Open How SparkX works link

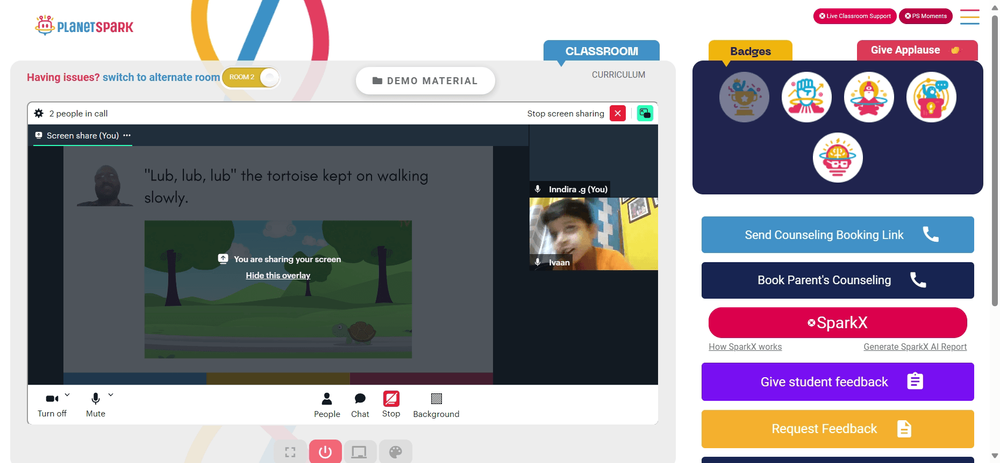[x=745, y=347]
